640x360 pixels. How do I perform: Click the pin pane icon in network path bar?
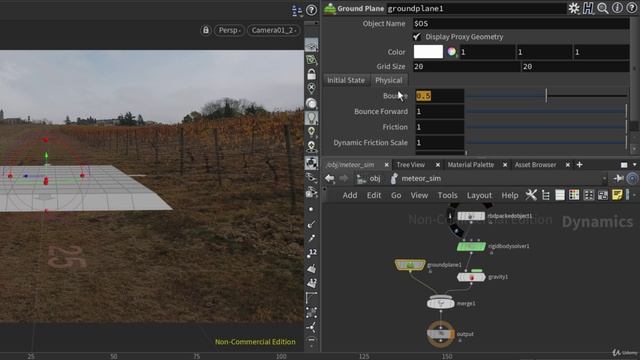click(x=618, y=178)
